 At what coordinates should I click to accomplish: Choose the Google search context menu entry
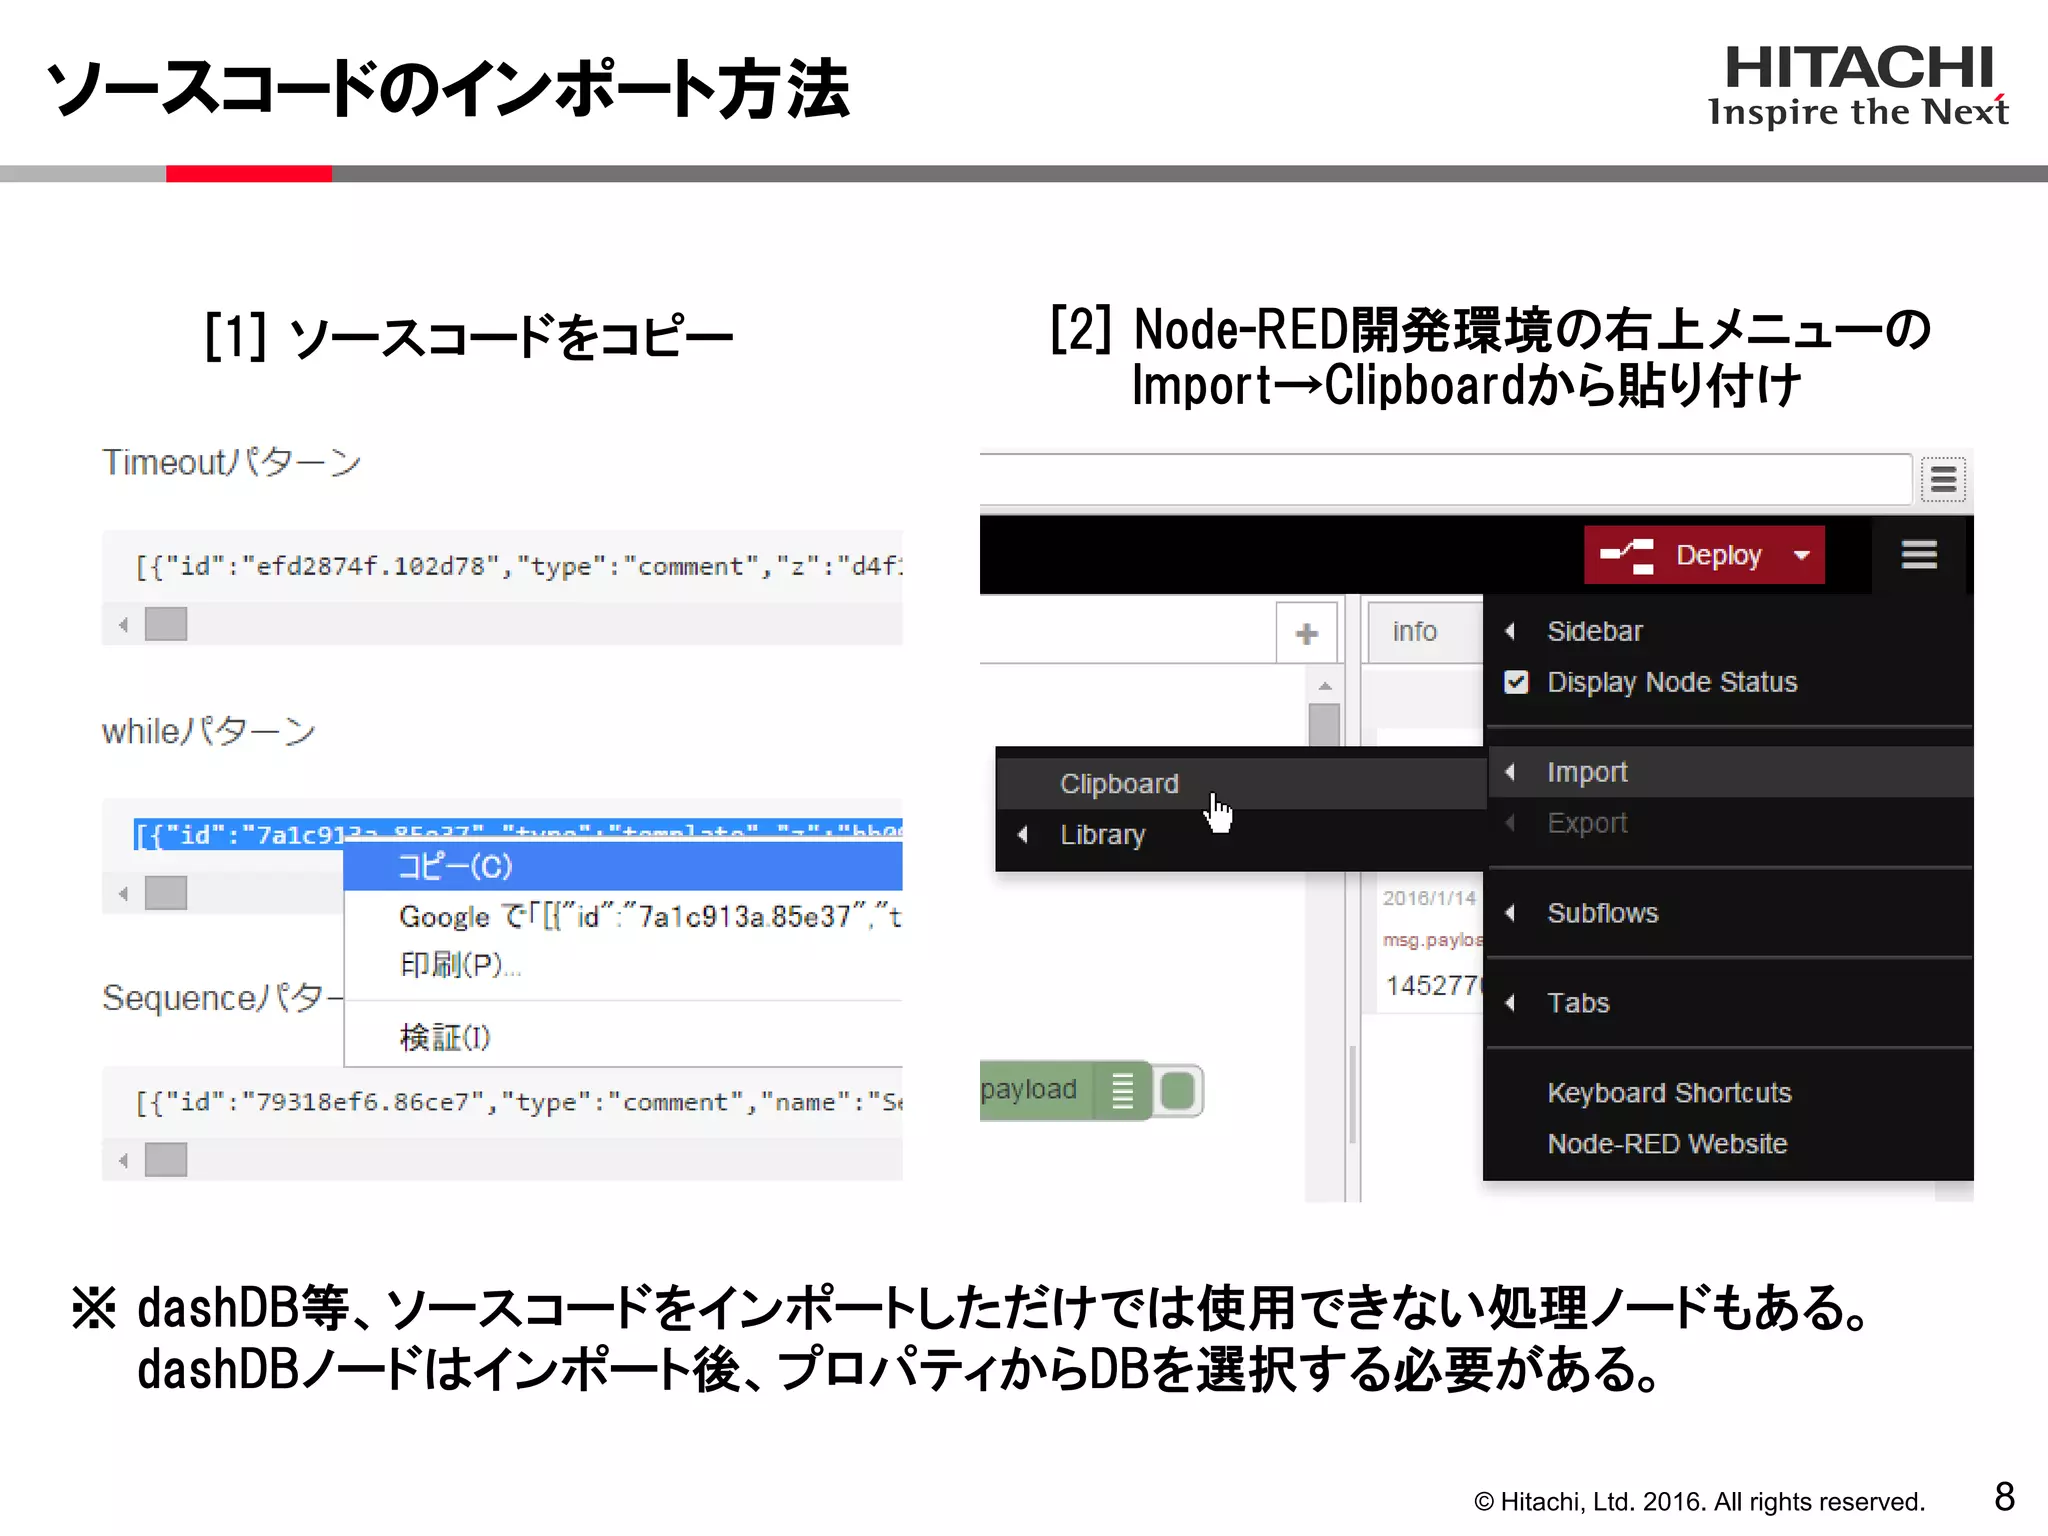coord(623,917)
